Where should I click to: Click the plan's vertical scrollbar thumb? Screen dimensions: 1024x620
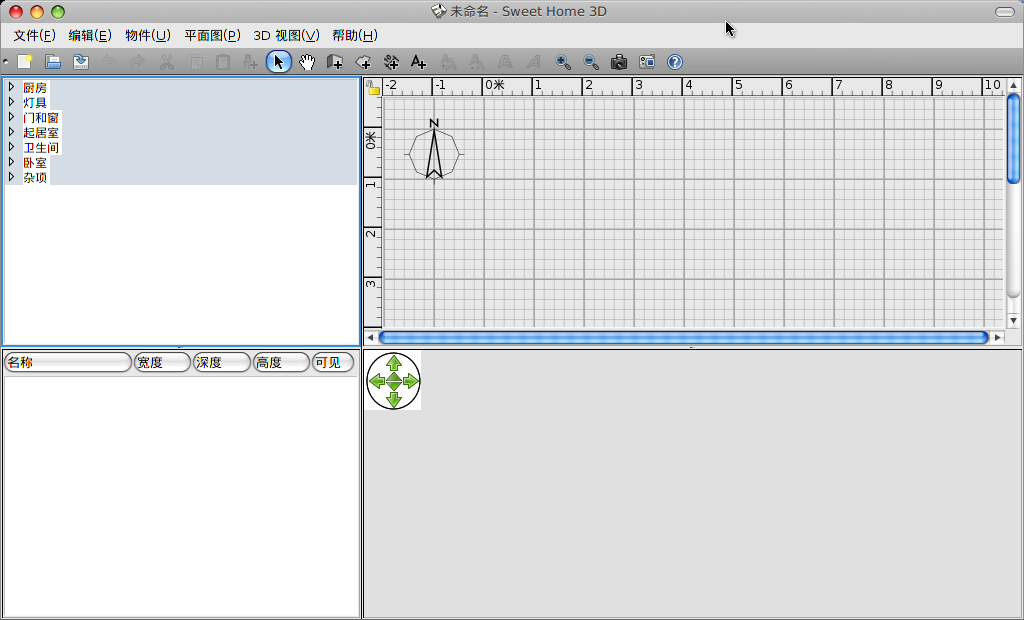1014,139
